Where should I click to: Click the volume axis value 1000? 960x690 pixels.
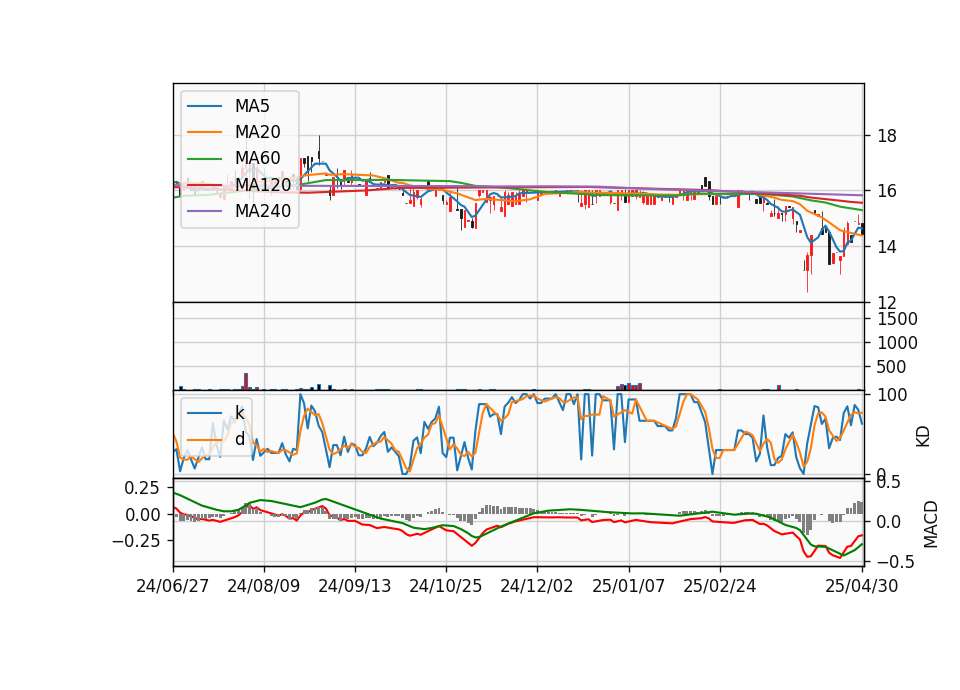(x=898, y=343)
